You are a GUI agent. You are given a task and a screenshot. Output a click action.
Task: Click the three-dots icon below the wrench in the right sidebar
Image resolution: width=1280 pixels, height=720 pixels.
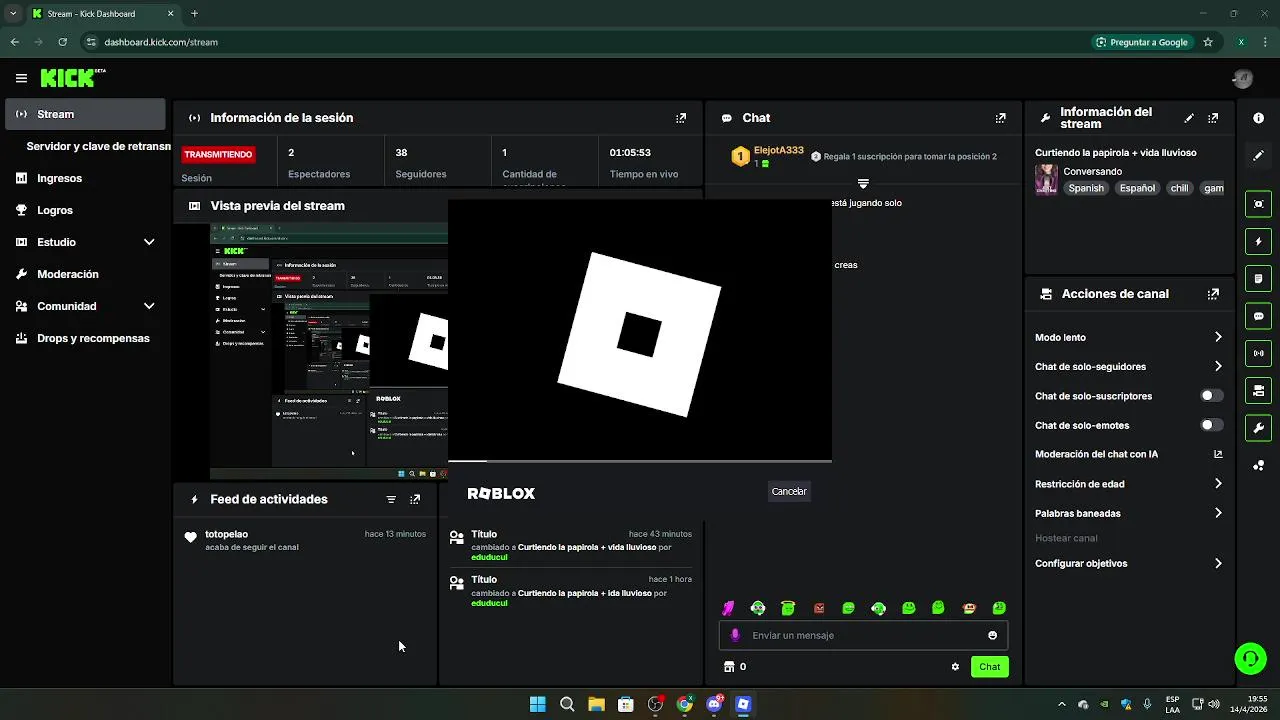click(1259, 465)
